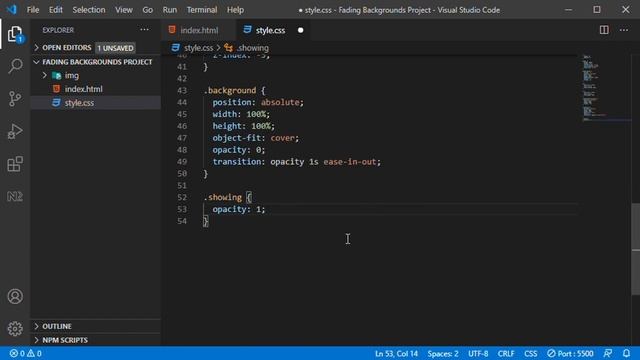Click the 'ease-in-out' value on line 49
This screenshot has width=640, height=360.
click(x=350, y=162)
